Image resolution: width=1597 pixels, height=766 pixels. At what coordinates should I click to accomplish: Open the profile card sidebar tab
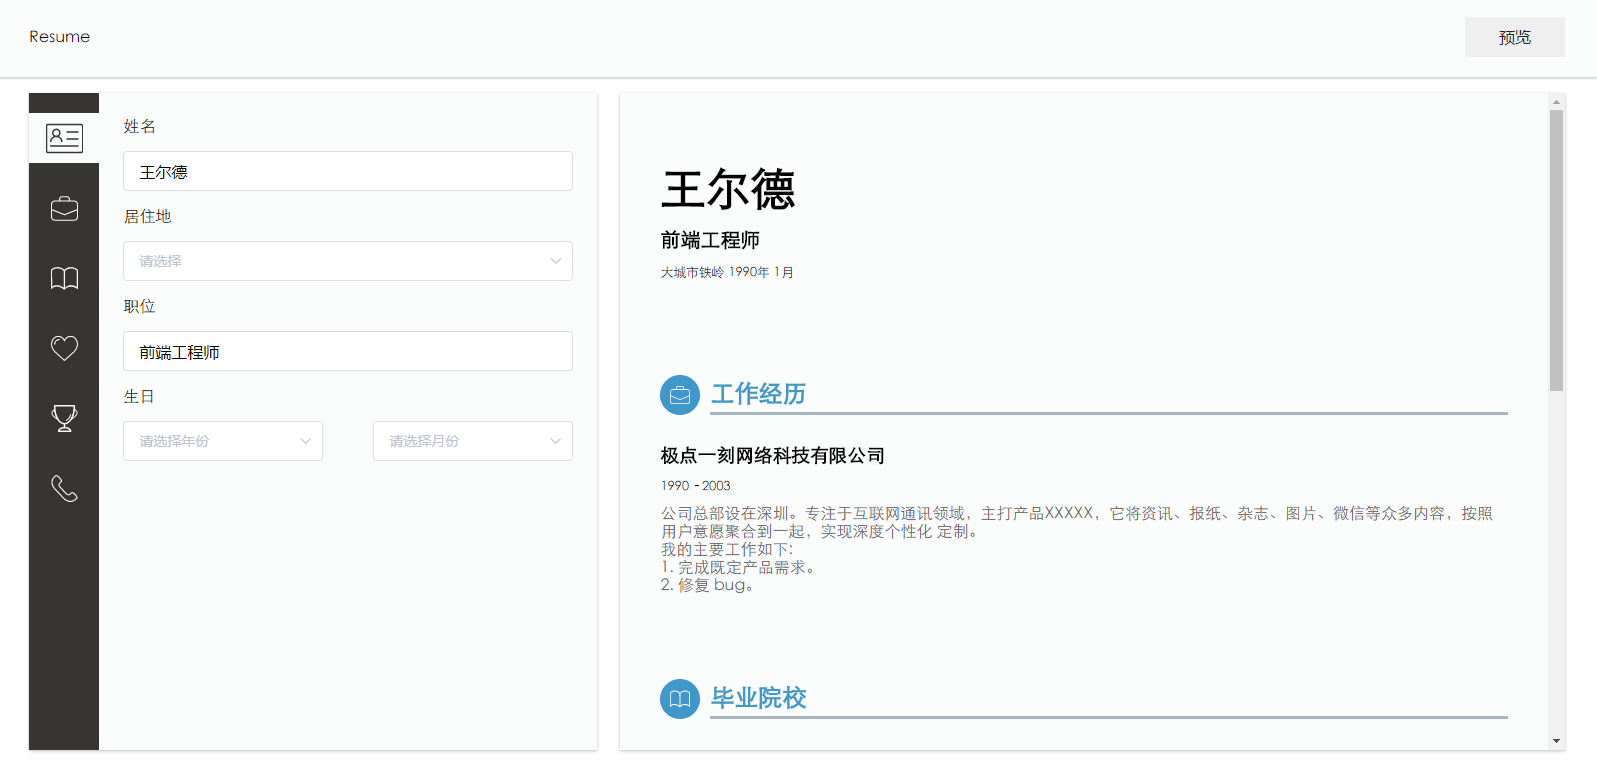pyautogui.click(x=64, y=138)
